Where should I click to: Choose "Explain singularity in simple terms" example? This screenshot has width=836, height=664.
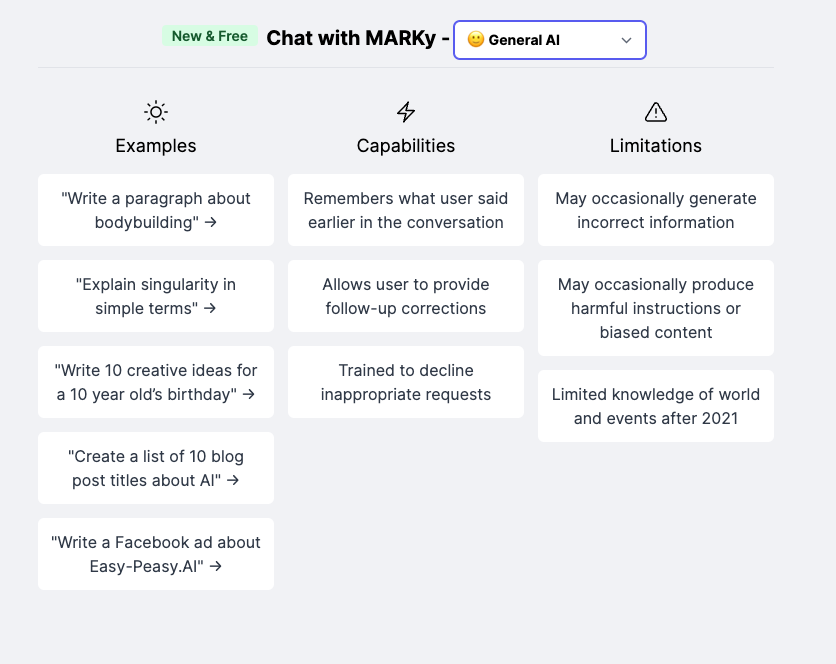pyautogui.click(x=156, y=296)
